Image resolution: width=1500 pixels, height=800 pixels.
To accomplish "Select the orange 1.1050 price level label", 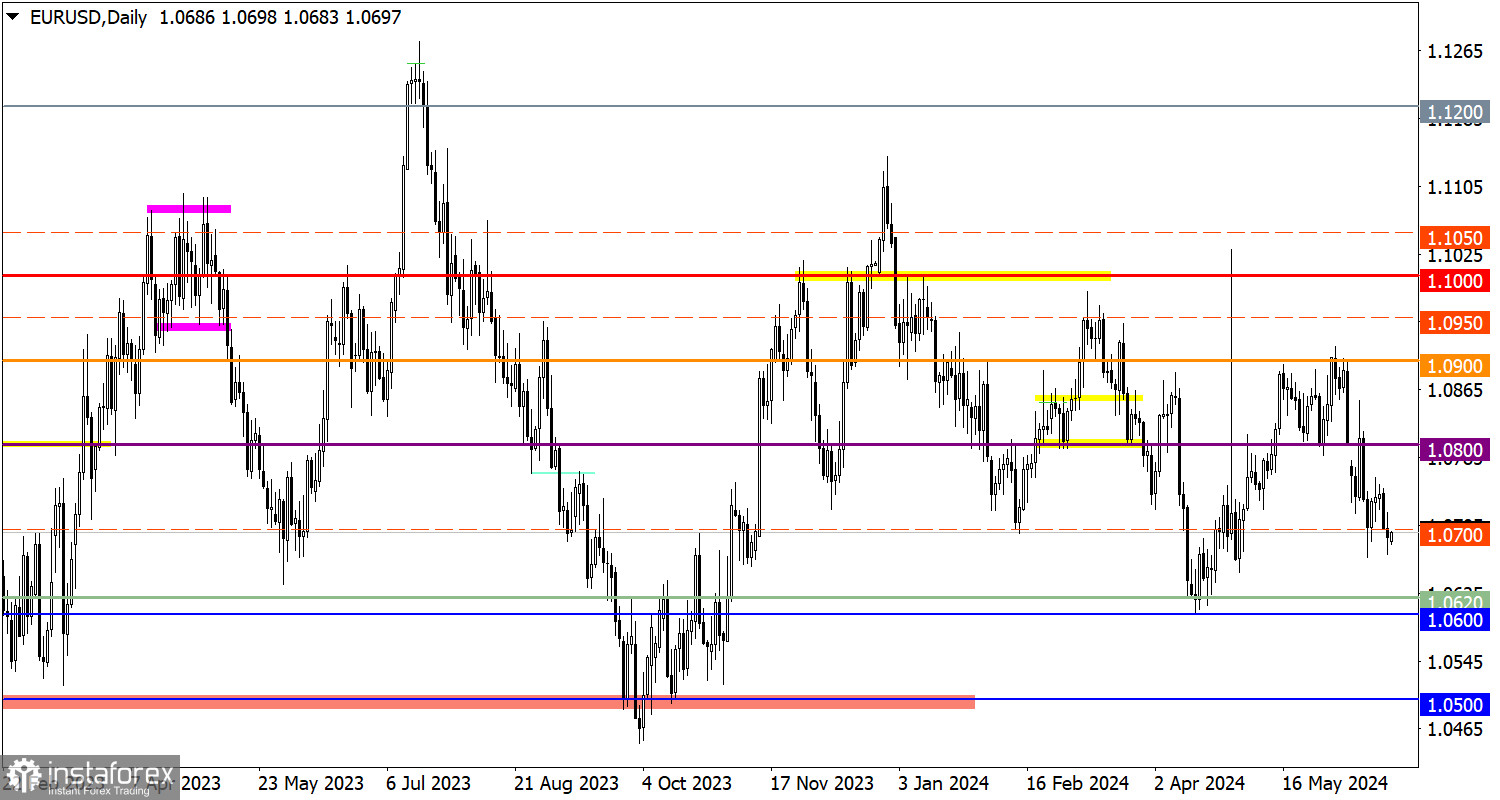I will pos(1453,238).
